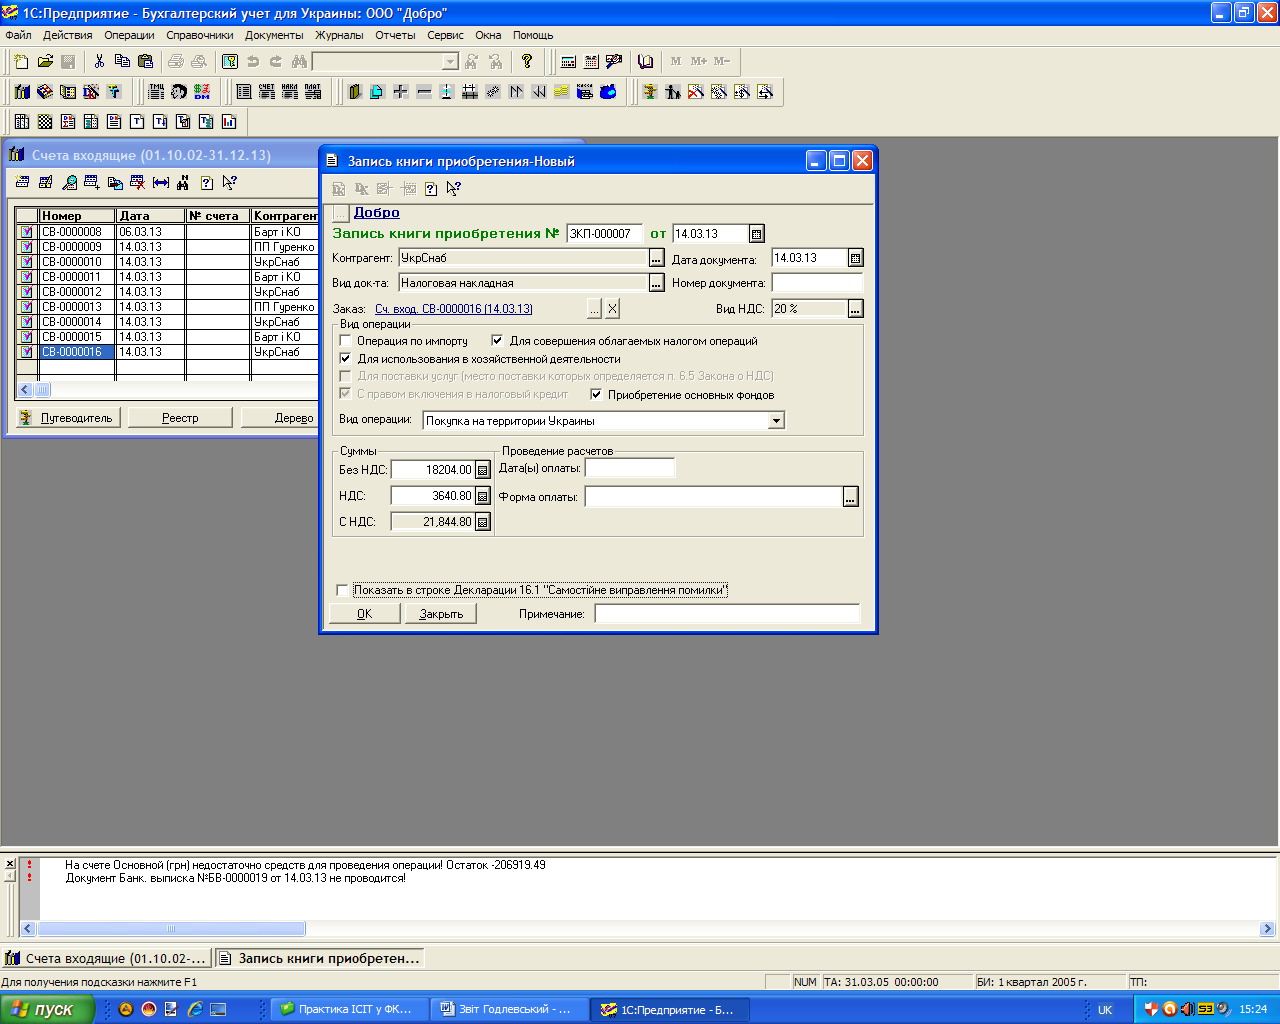Open the Вид НДС selection ellipsis button
This screenshot has height=1024, width=1280.
pos(855,309)
